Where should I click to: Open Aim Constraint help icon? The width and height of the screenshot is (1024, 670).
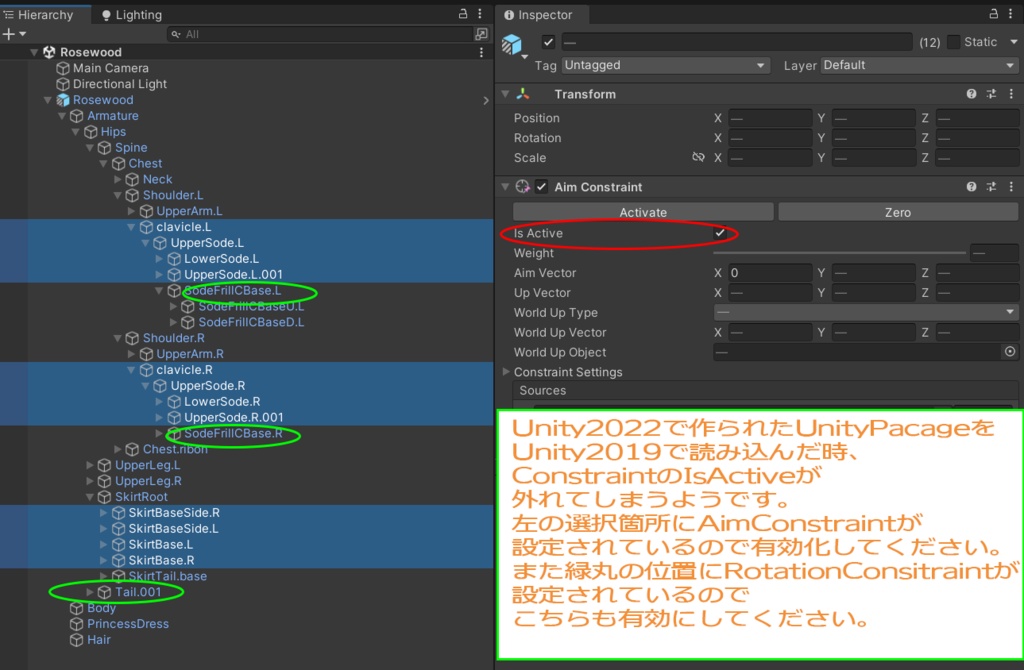click(971, 187)
